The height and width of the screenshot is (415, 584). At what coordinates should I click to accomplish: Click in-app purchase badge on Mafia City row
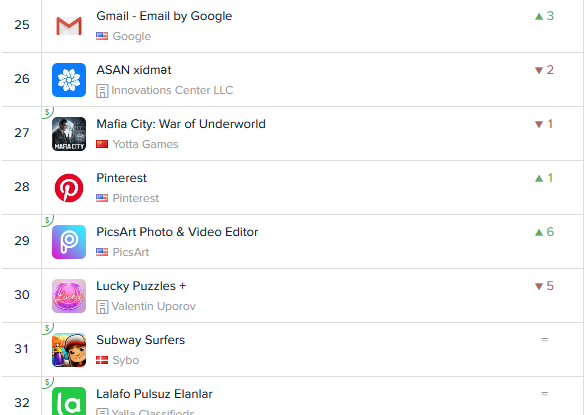pos(47,112)
